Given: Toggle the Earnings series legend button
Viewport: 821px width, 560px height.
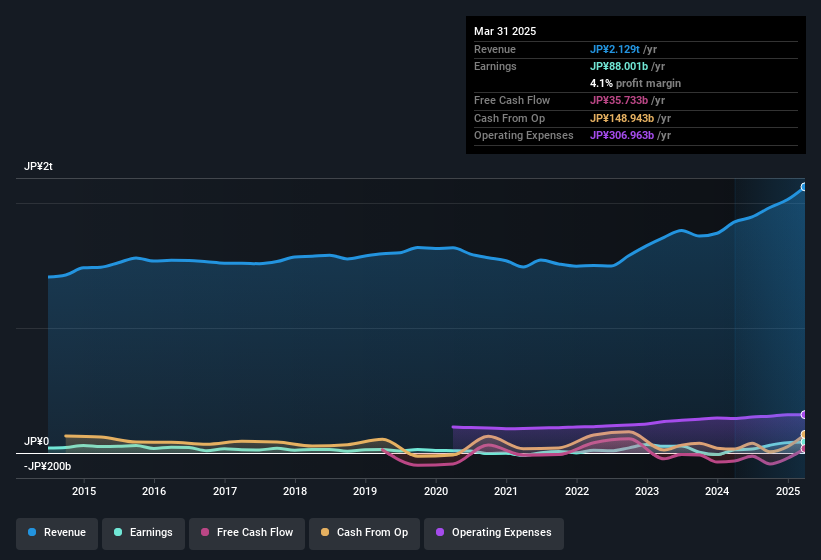Looking at the screenshot, I should 143,533.
